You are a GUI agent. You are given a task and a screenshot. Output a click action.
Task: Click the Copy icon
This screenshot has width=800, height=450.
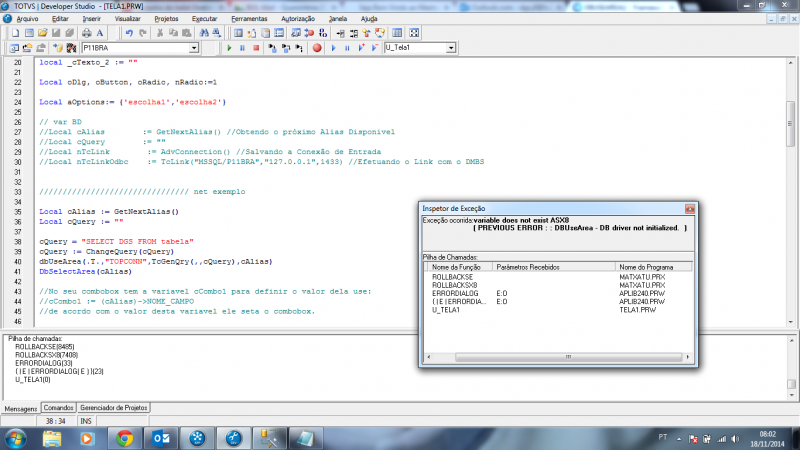point(173,33)
